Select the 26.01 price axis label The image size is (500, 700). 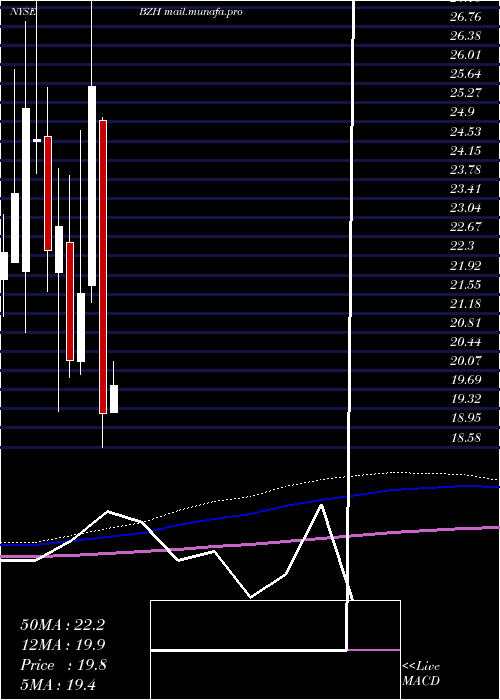[465, 55]
